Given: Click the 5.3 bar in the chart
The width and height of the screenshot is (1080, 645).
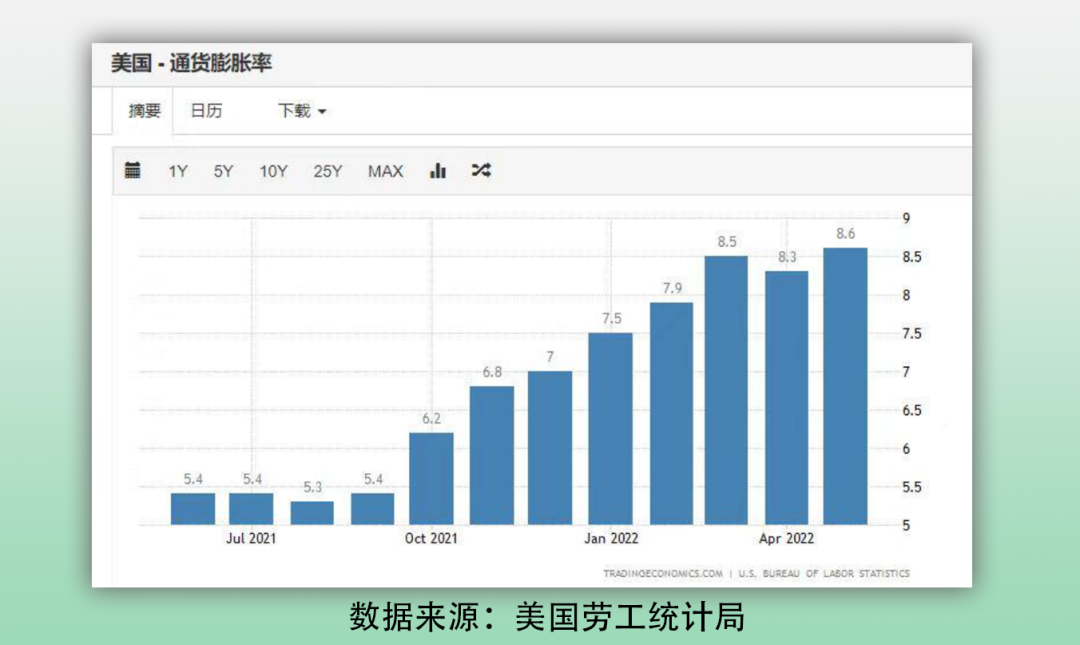Looking at the screenshot, I should (312, 513).
